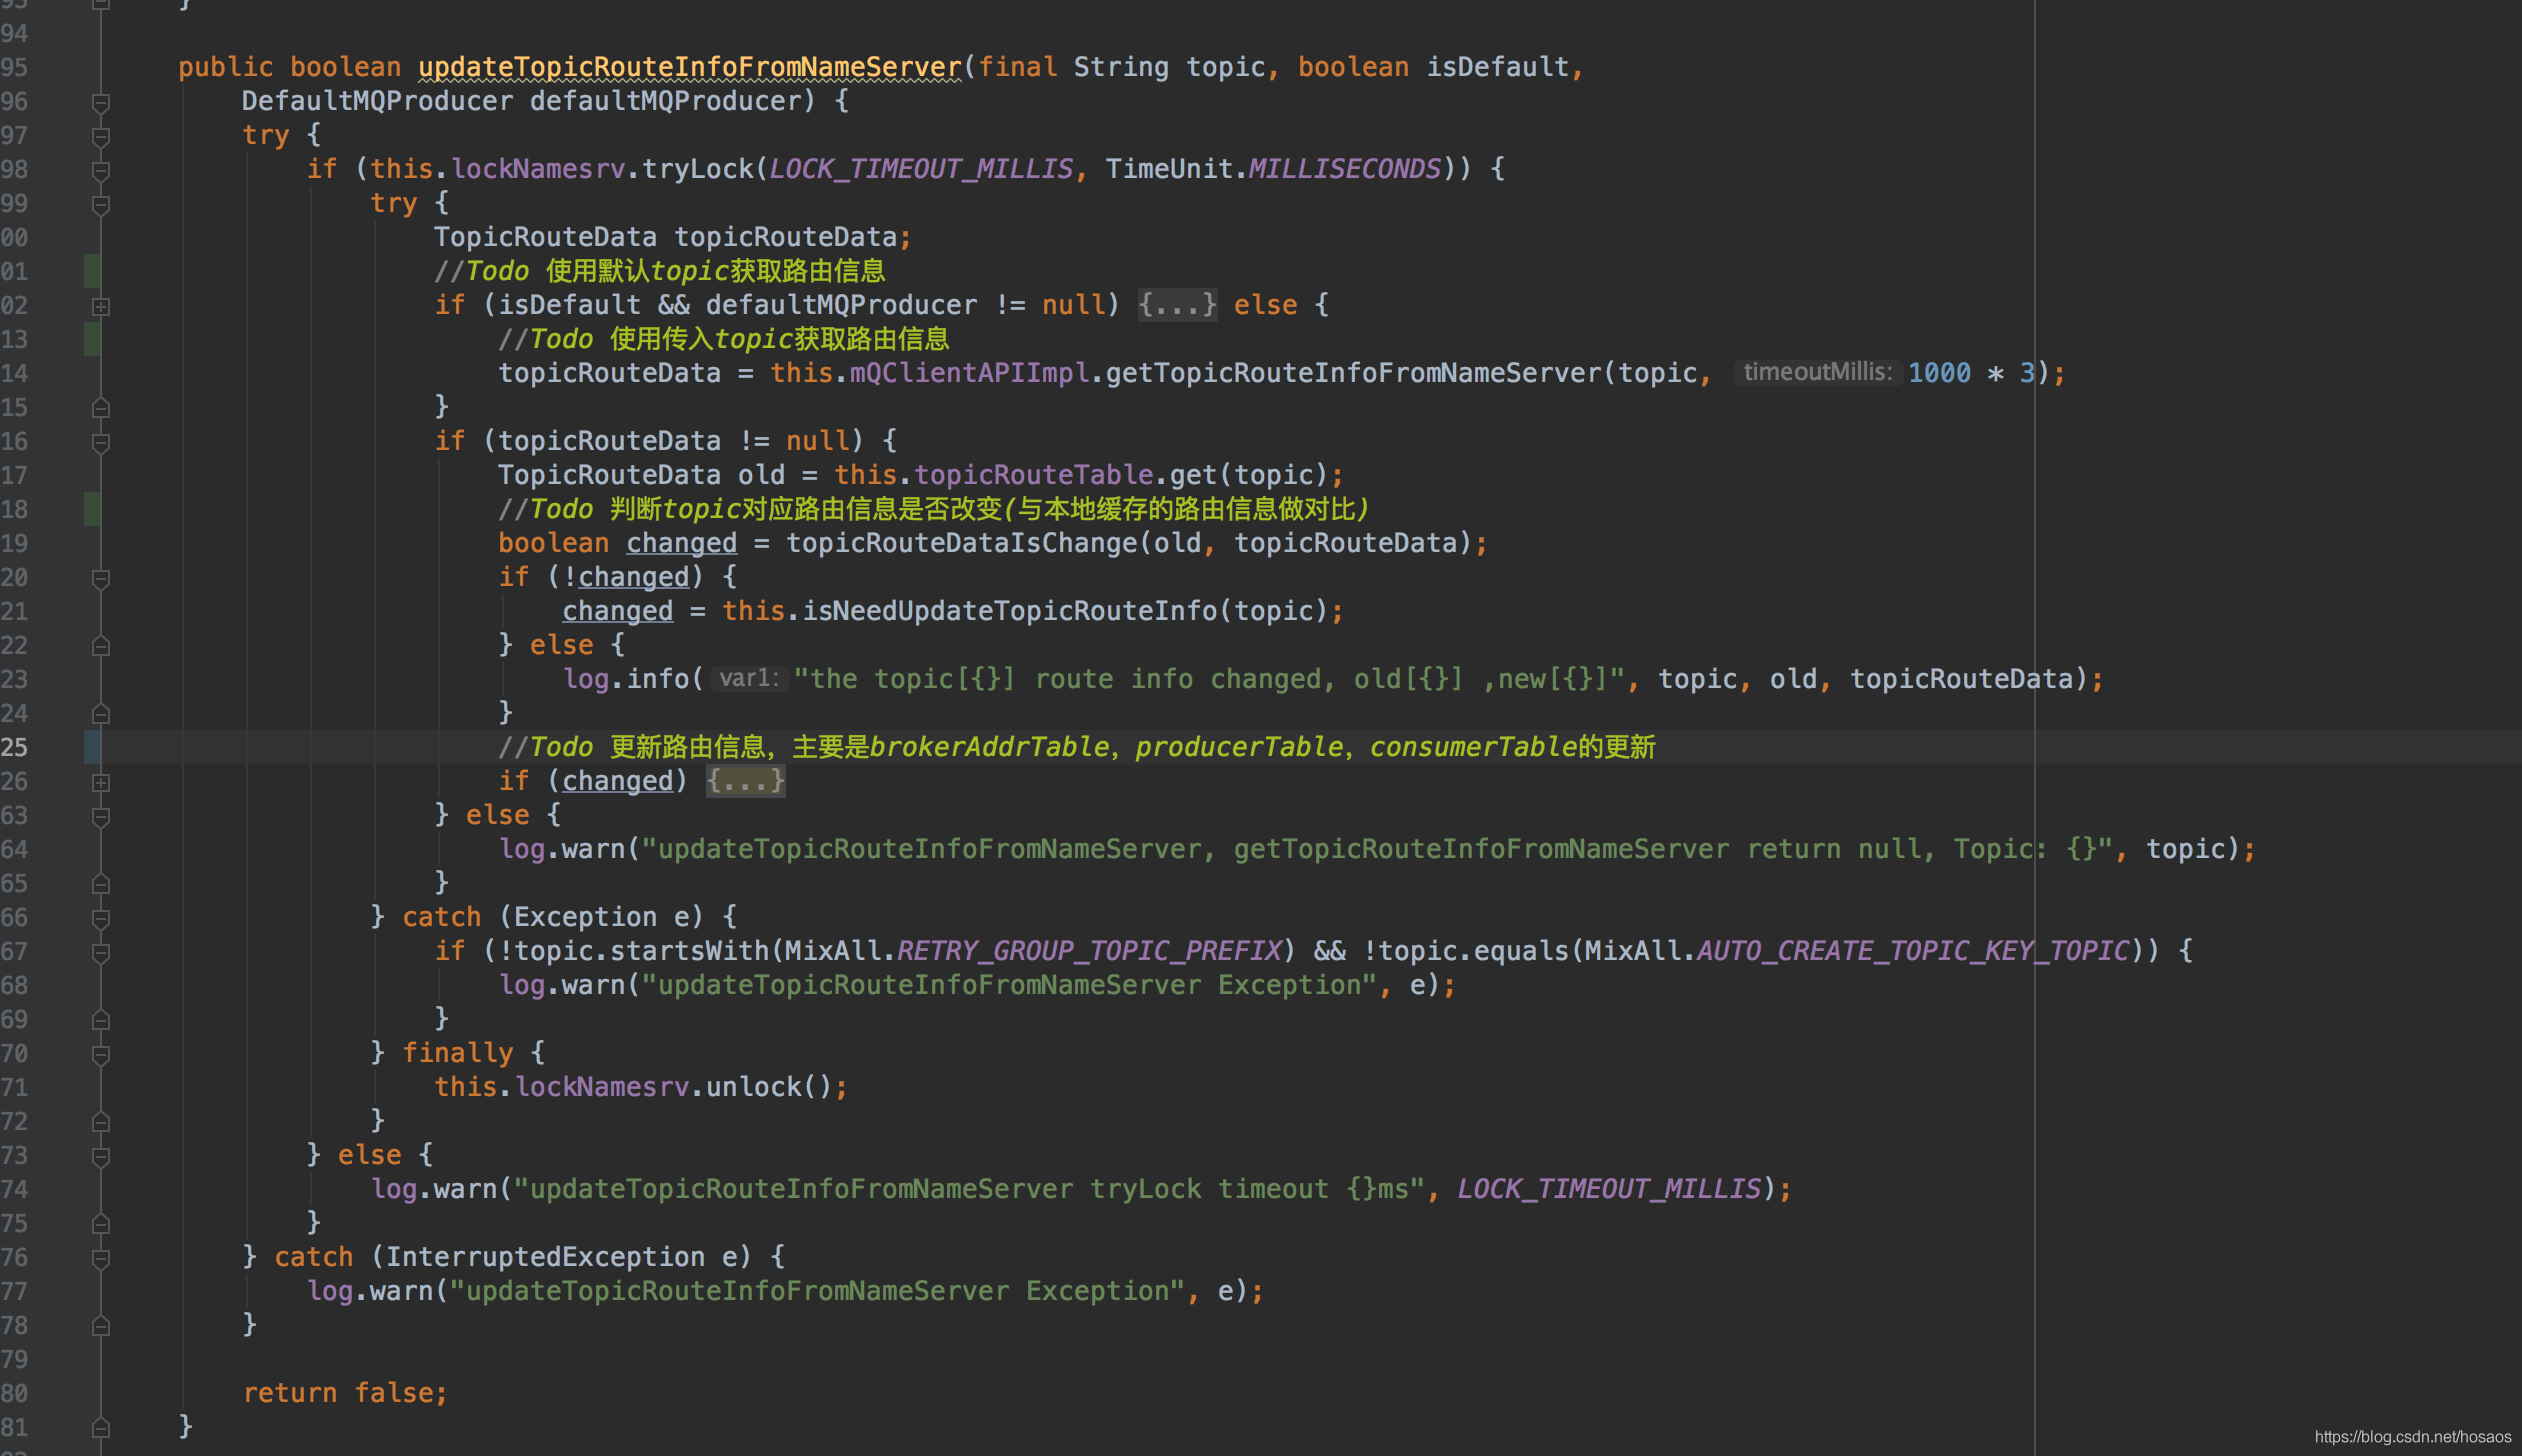Expand folded '{...}' placeholder before 'else {'

[x=1177, y=305]
